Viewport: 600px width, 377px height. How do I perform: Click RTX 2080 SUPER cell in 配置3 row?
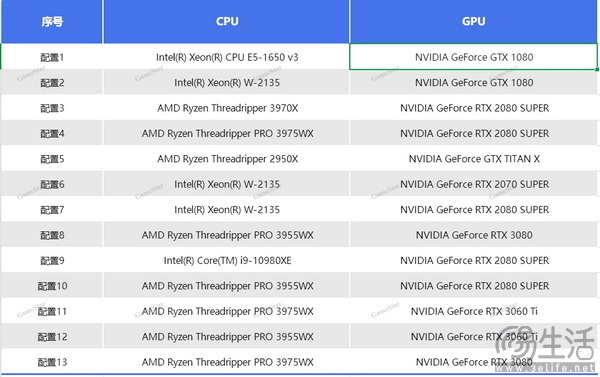pos(473,108)
